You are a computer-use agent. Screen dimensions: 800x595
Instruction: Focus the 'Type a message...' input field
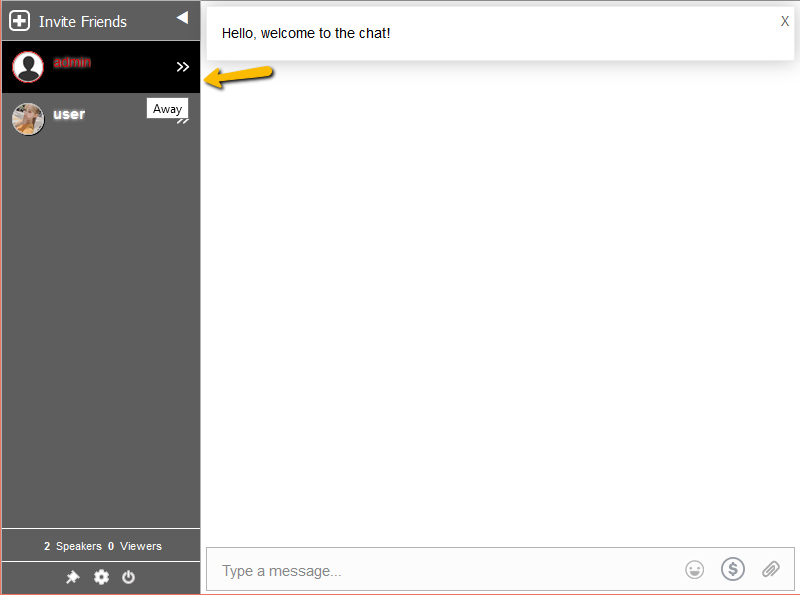point(440,570)
